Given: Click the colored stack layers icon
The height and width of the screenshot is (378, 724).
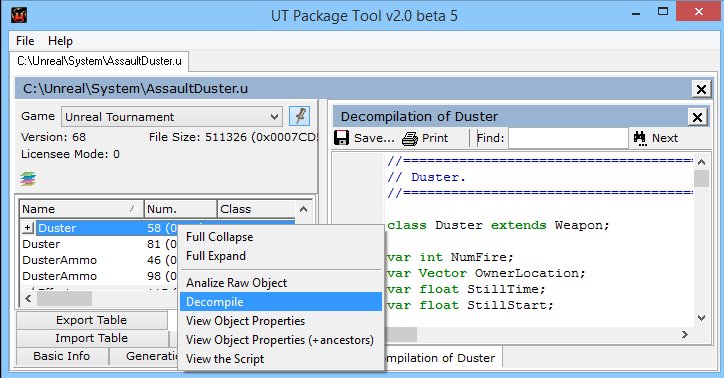Looking at the screenshot, I should [x=28, y=179].
